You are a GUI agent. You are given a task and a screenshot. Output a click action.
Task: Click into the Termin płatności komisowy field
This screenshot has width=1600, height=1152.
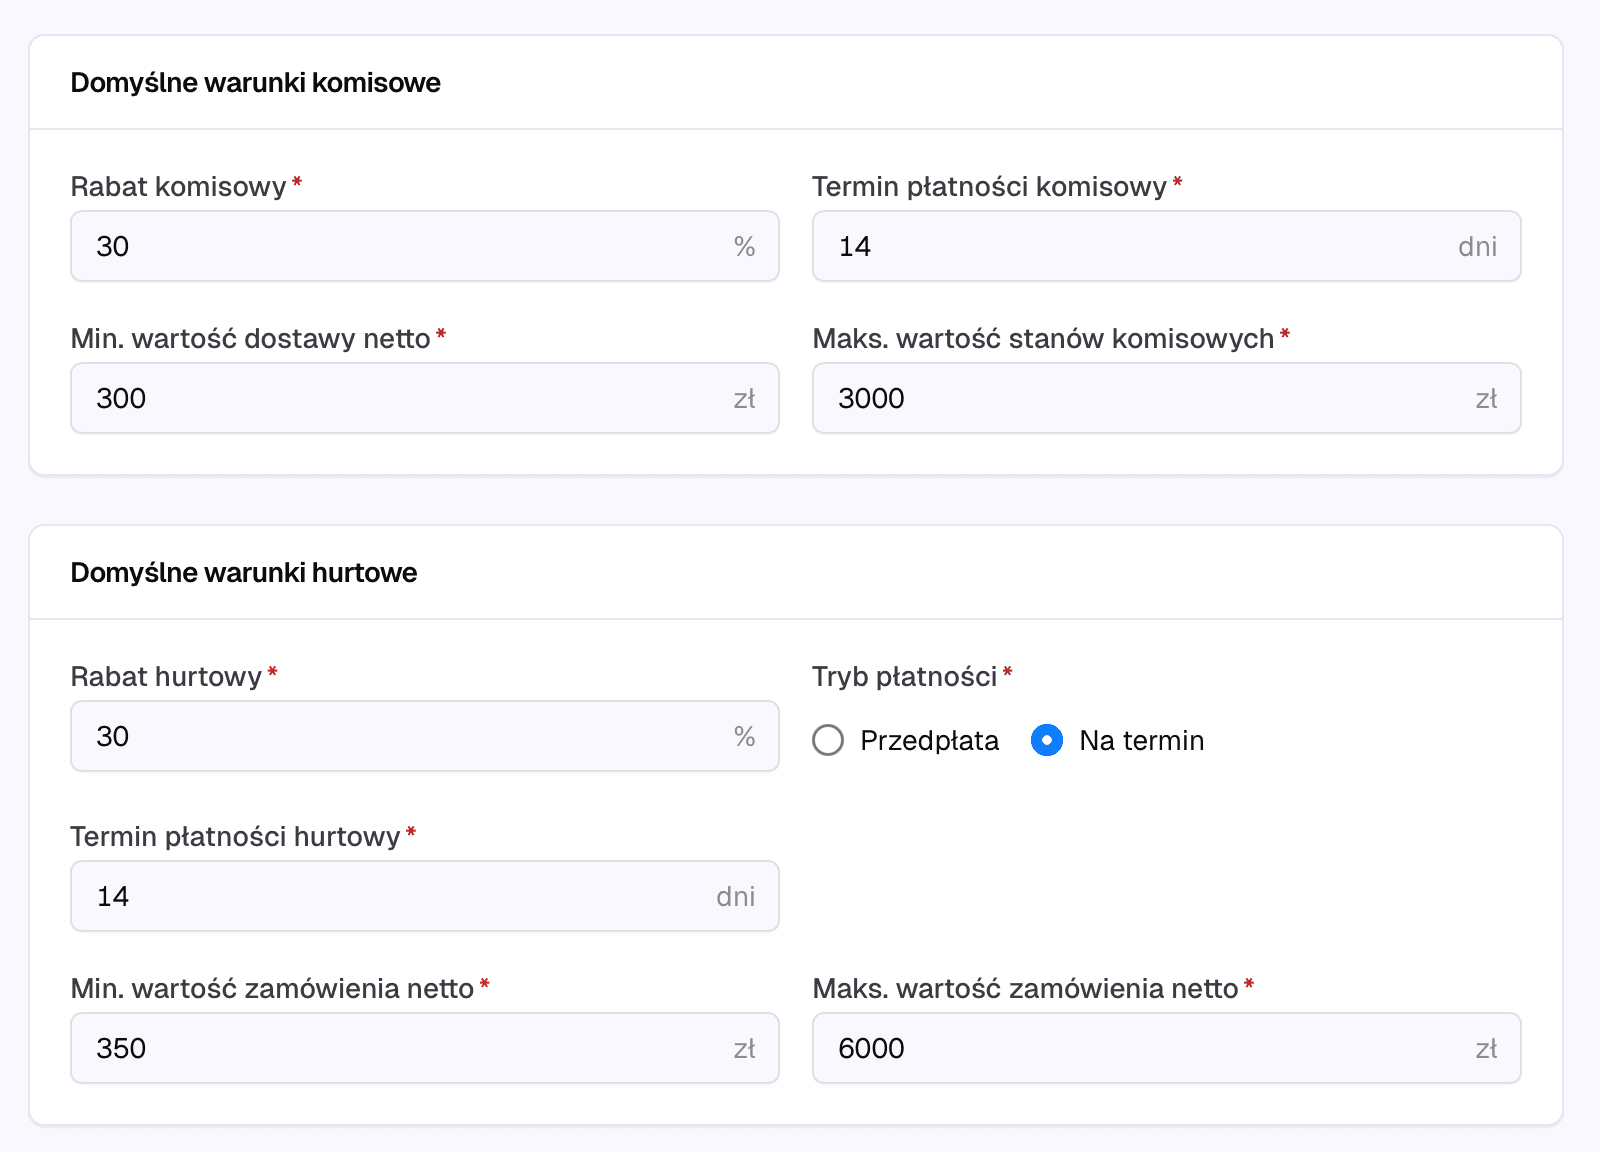tap(1167, 246)
